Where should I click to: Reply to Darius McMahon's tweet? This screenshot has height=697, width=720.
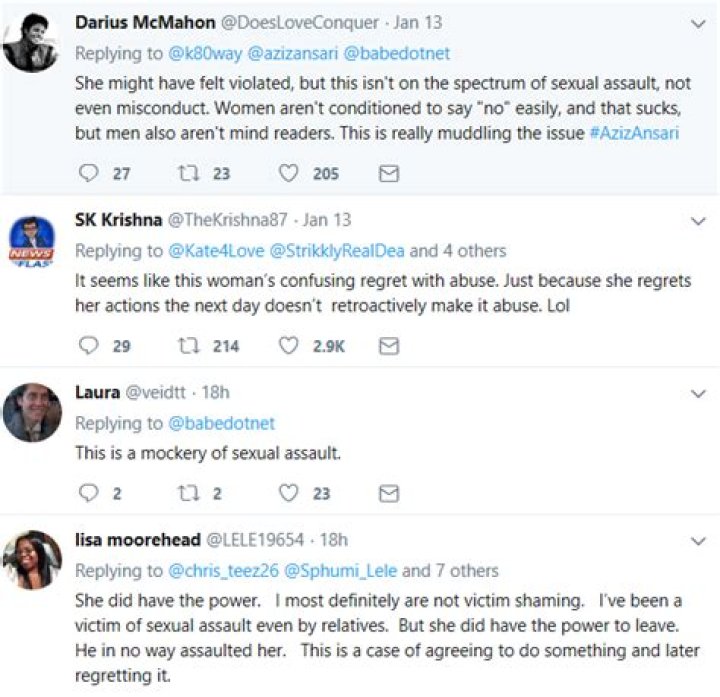(x=89, y=173)
